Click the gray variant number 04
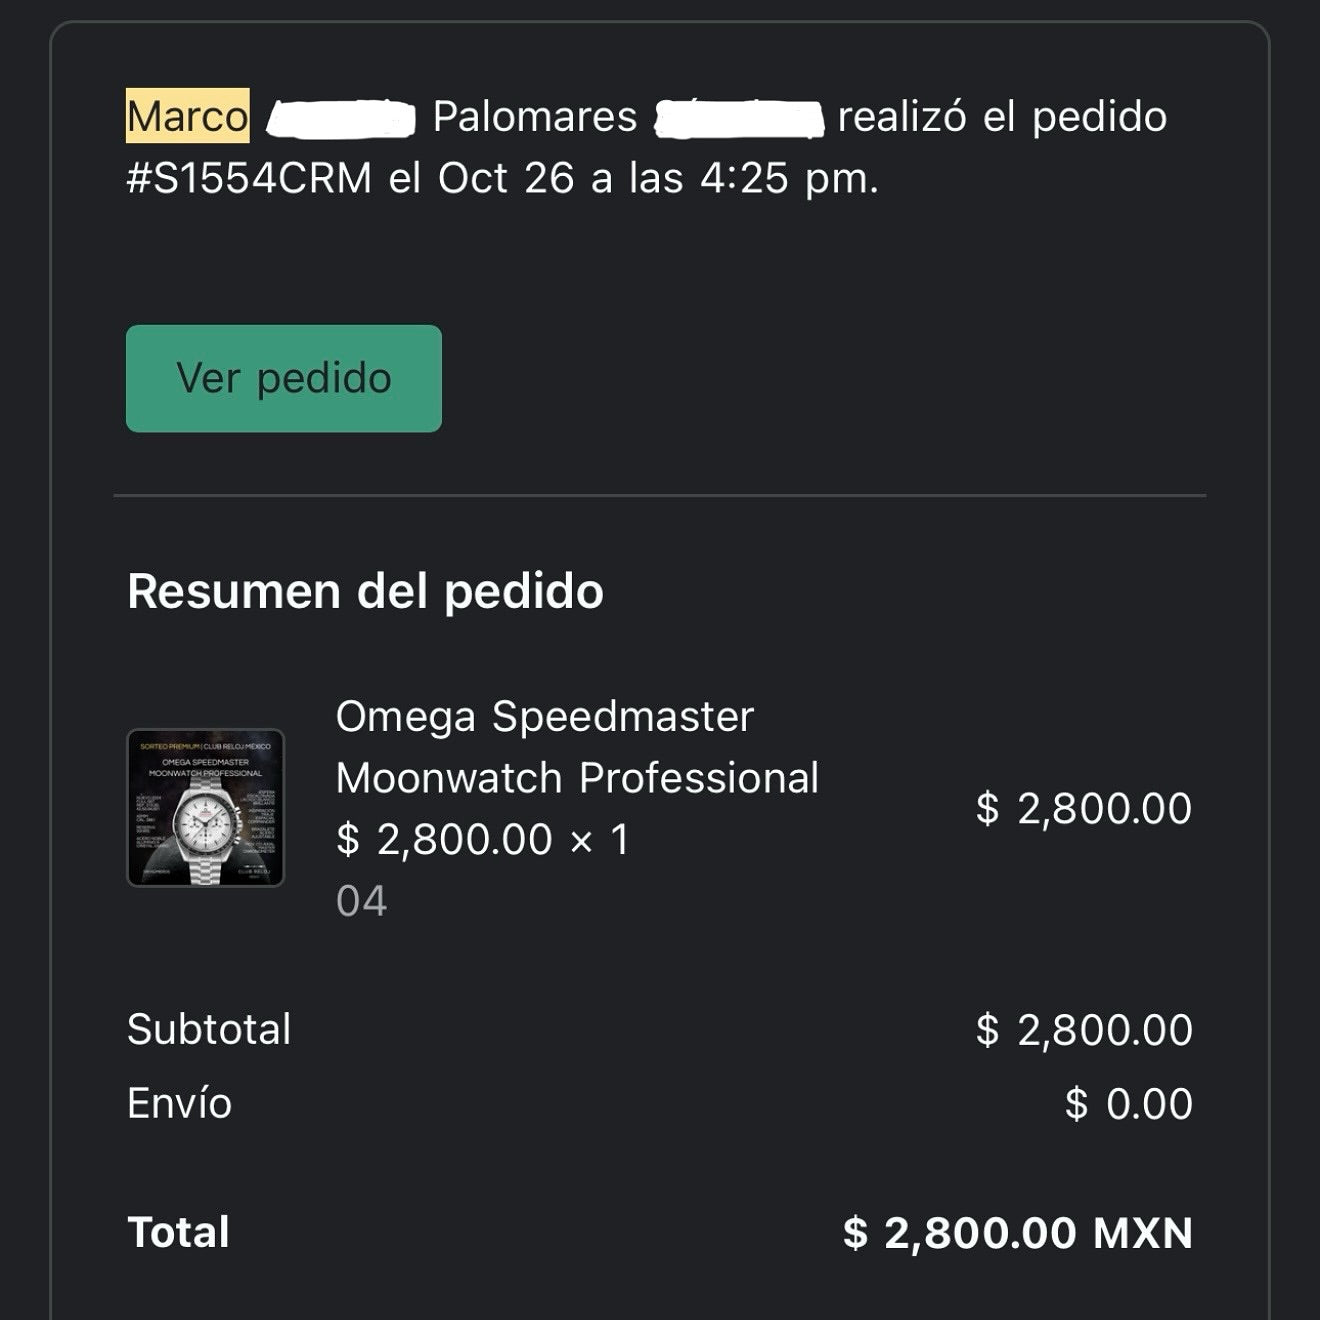 point(361,901)
